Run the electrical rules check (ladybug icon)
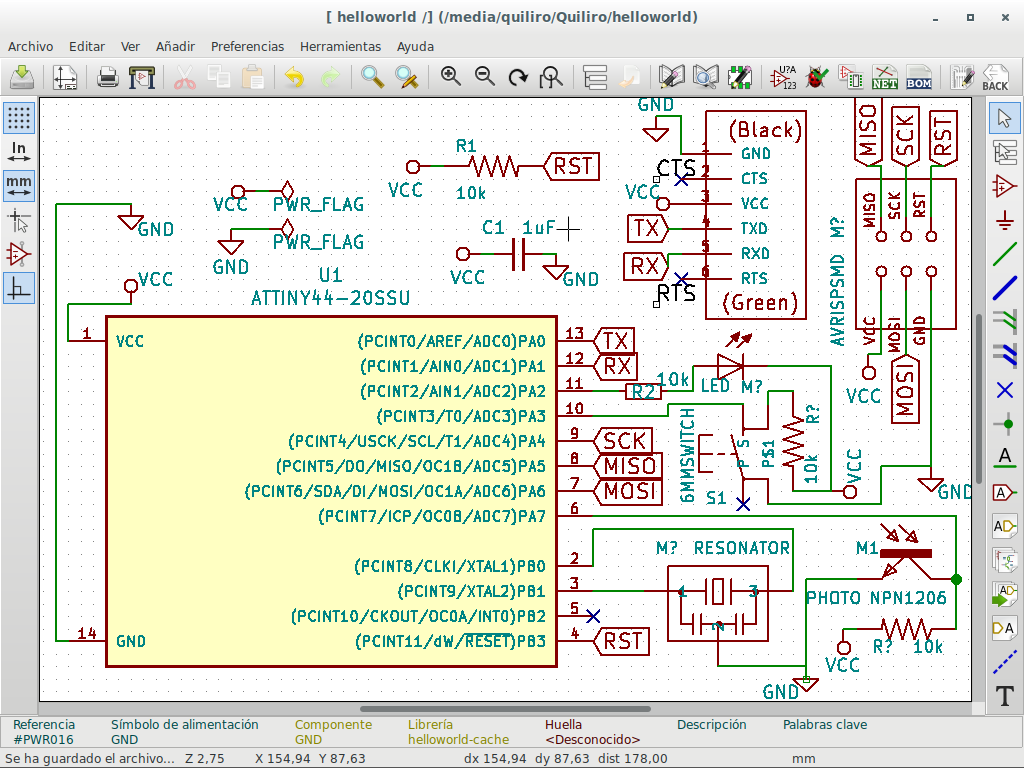The height and width of the screenshot is (768, 1024). point(817,77)
